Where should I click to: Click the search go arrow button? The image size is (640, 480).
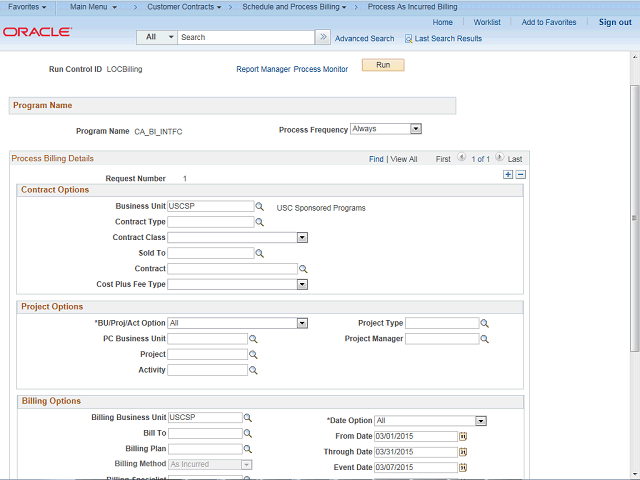pos(323,37)
